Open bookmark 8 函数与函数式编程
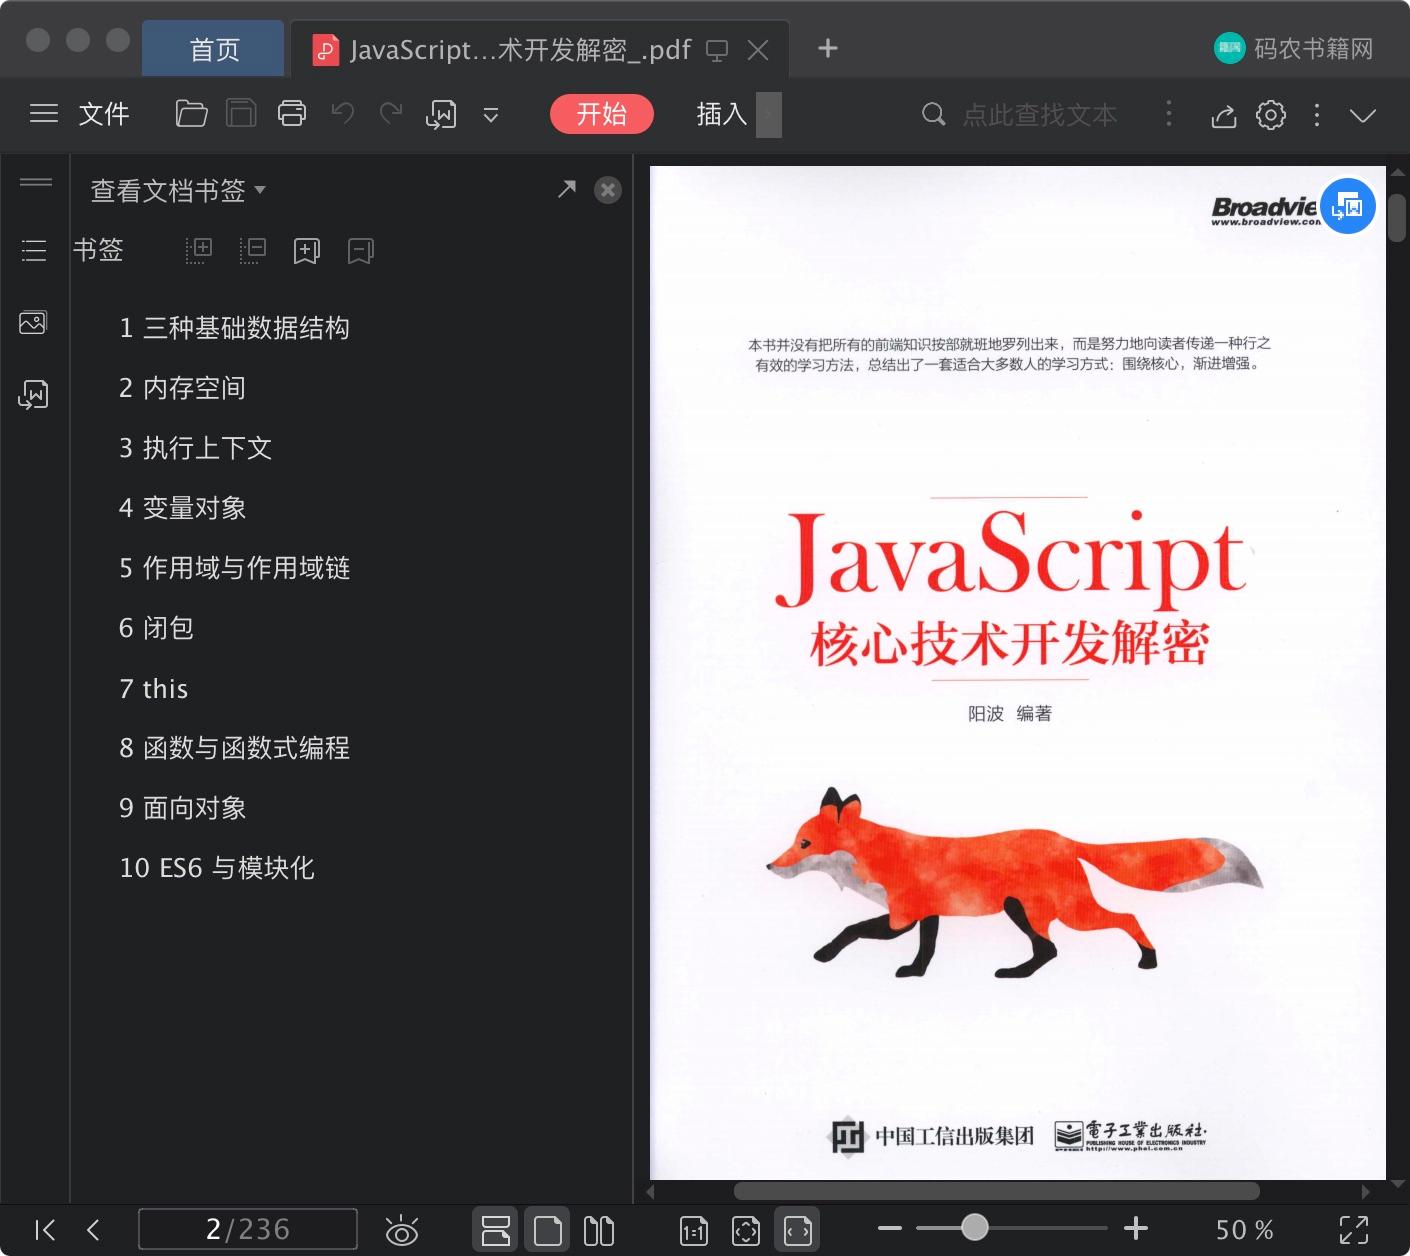Image resolution: width=1410 pixels, height=1256 pixels. [x=234, y=748]
